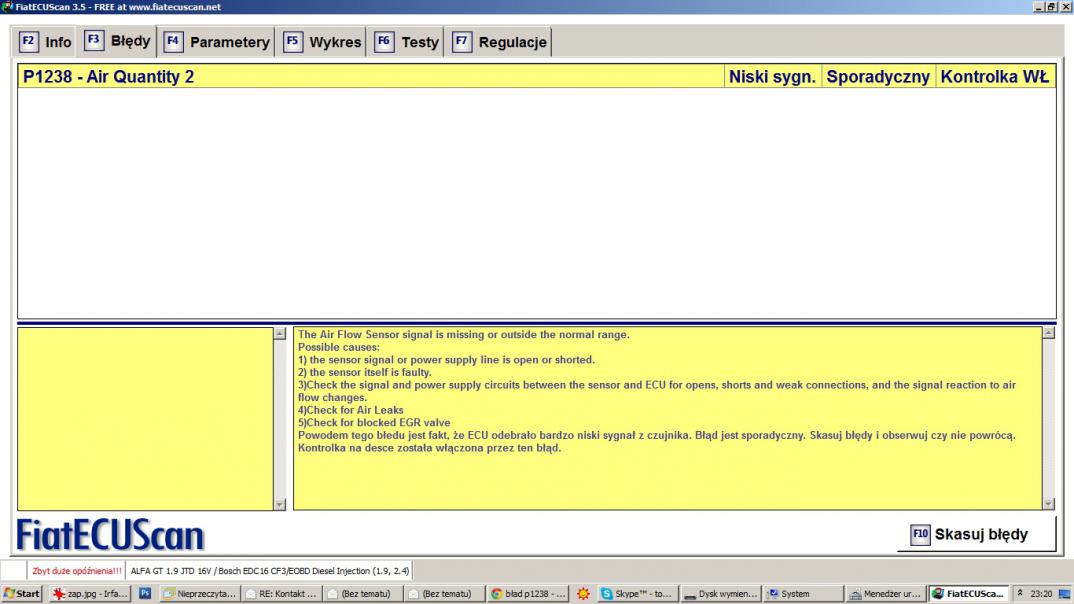Viewport: 1074px width, 604px height.
Task: Click the red delay warning in status bar
Action: coord(77,570)
